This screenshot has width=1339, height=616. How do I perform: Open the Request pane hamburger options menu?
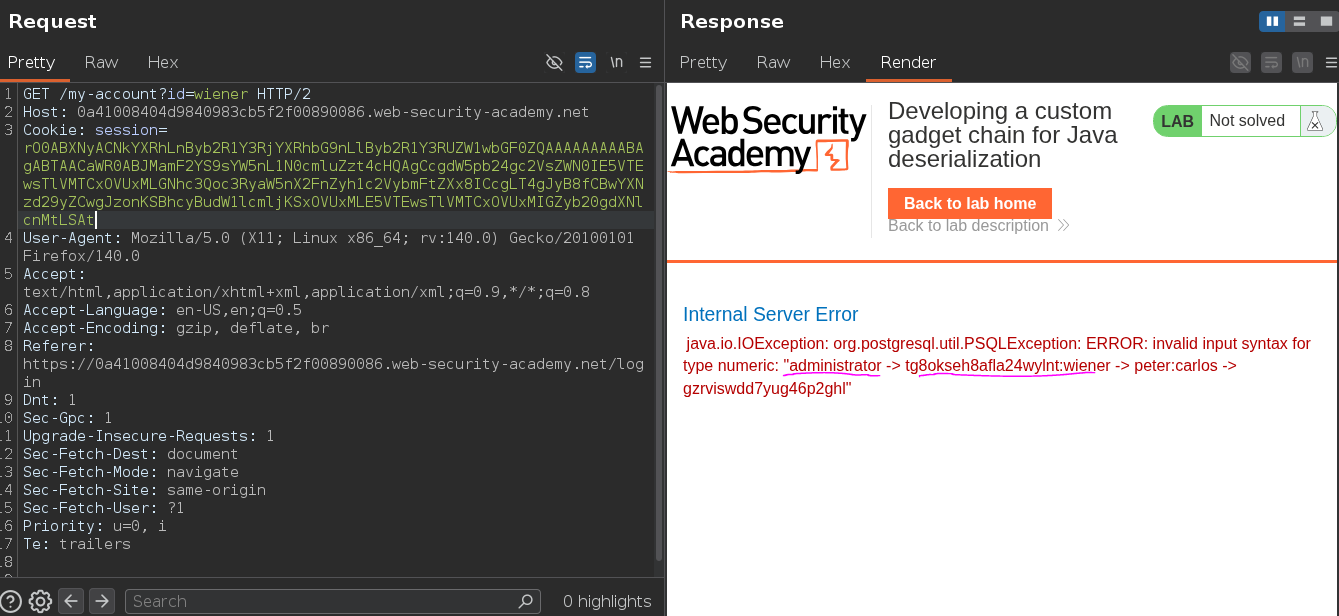[646, 62]
